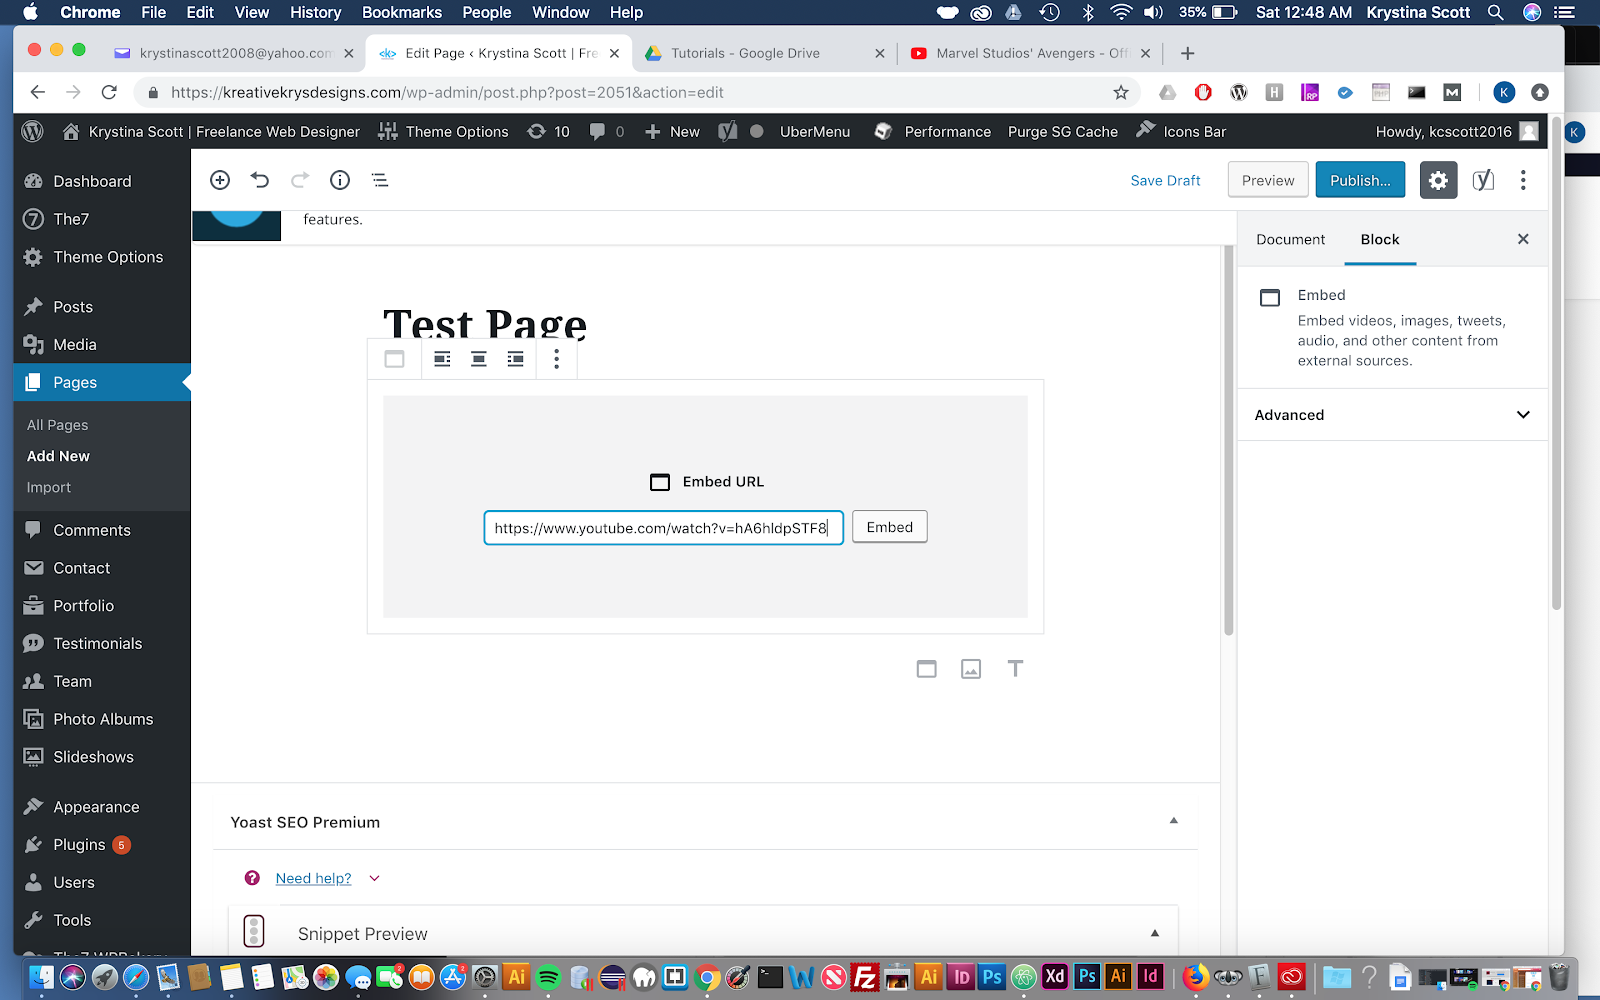Bookmark this page with star icon
1600x1000 pixels.
[x=1121, y=92]
